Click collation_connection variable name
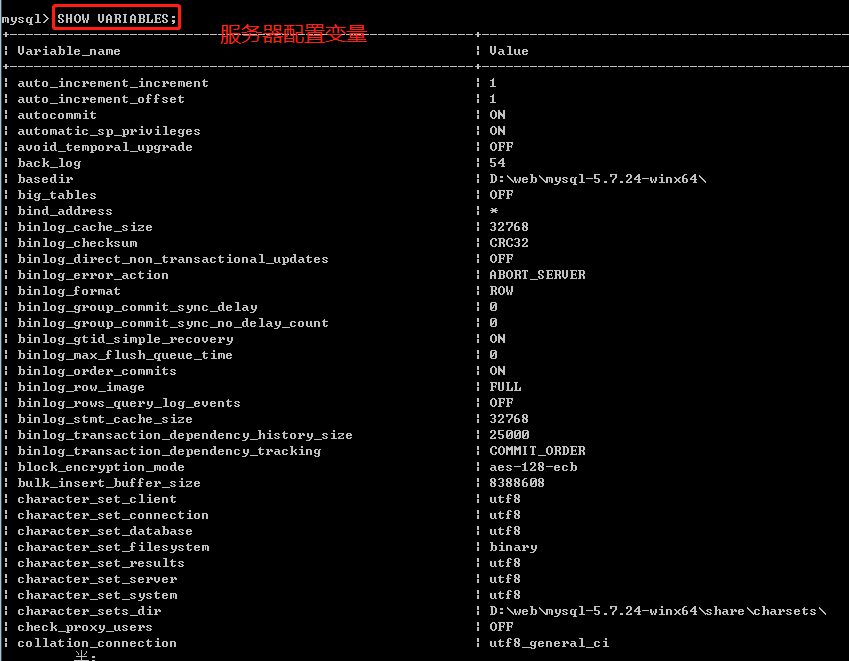This screenshot has width=849, height=661. pos(97,643)
